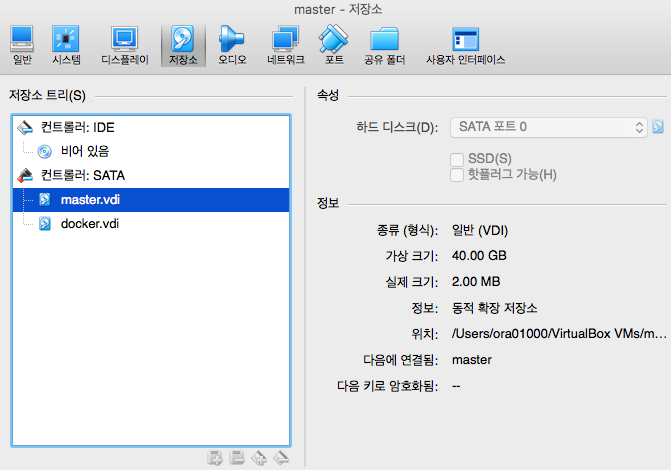Viewport: 671px width, 470px height.
Task: Click the /Users/ora01000/VirtualBox VMs location path
Action: tap(559, 333)
